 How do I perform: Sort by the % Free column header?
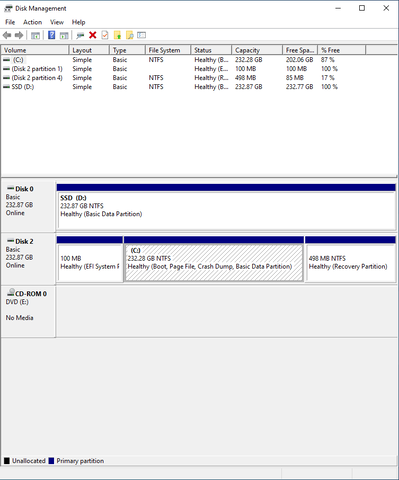[342, 50]
